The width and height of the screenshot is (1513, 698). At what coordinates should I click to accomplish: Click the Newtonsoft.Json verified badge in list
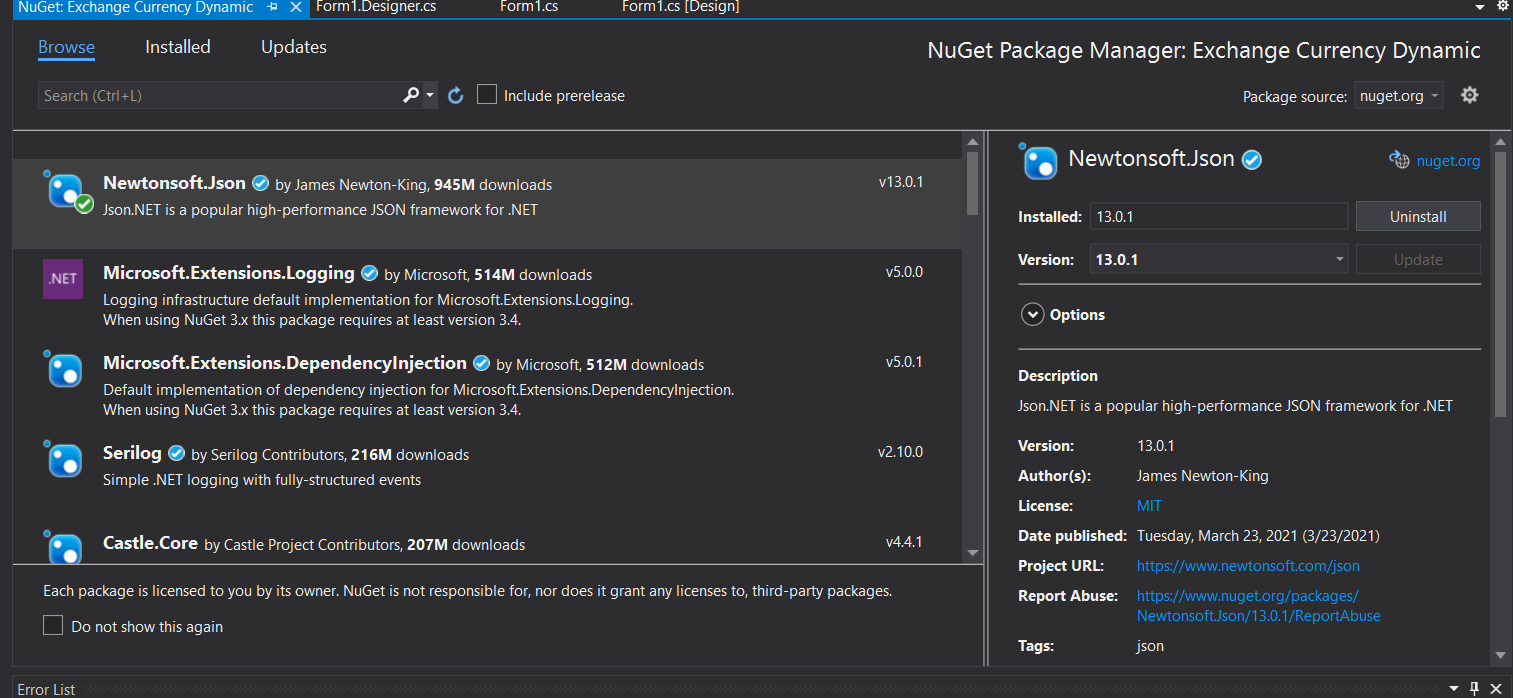261,184
